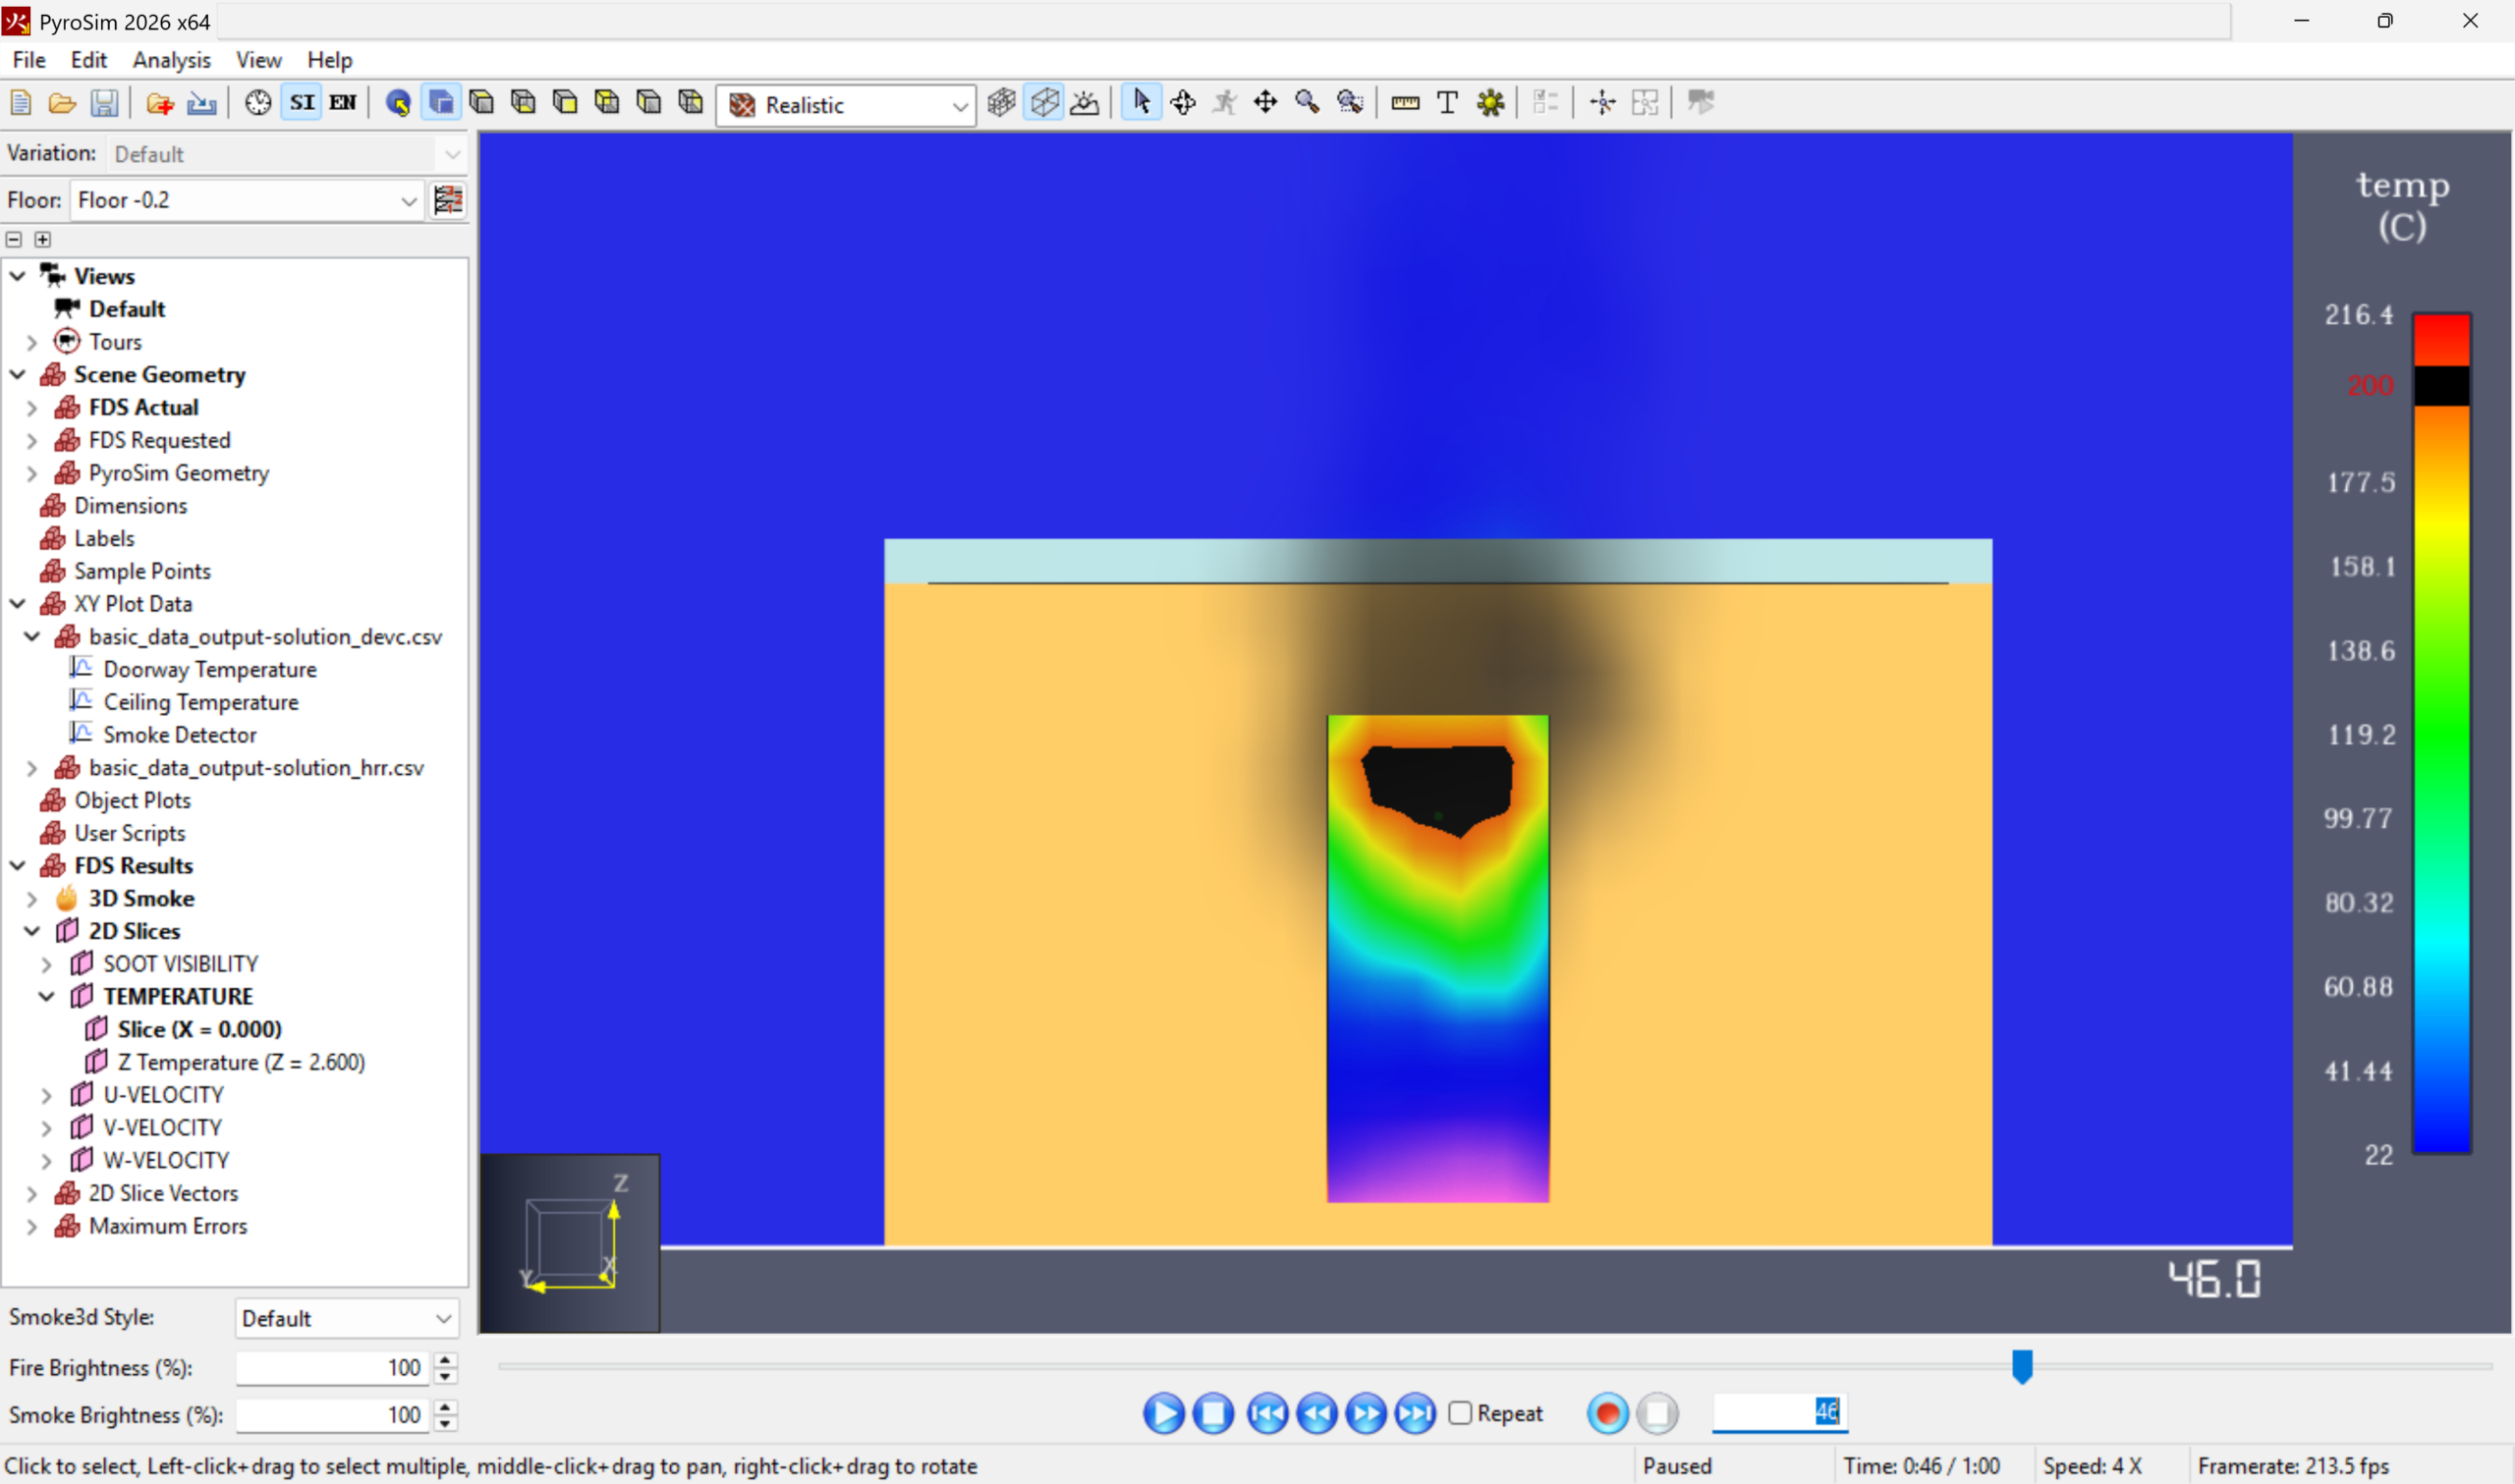Screen dimensions: 2515x1484
Task: Open the Smoke3d Style dropdown
Action: pos(347,1318)
